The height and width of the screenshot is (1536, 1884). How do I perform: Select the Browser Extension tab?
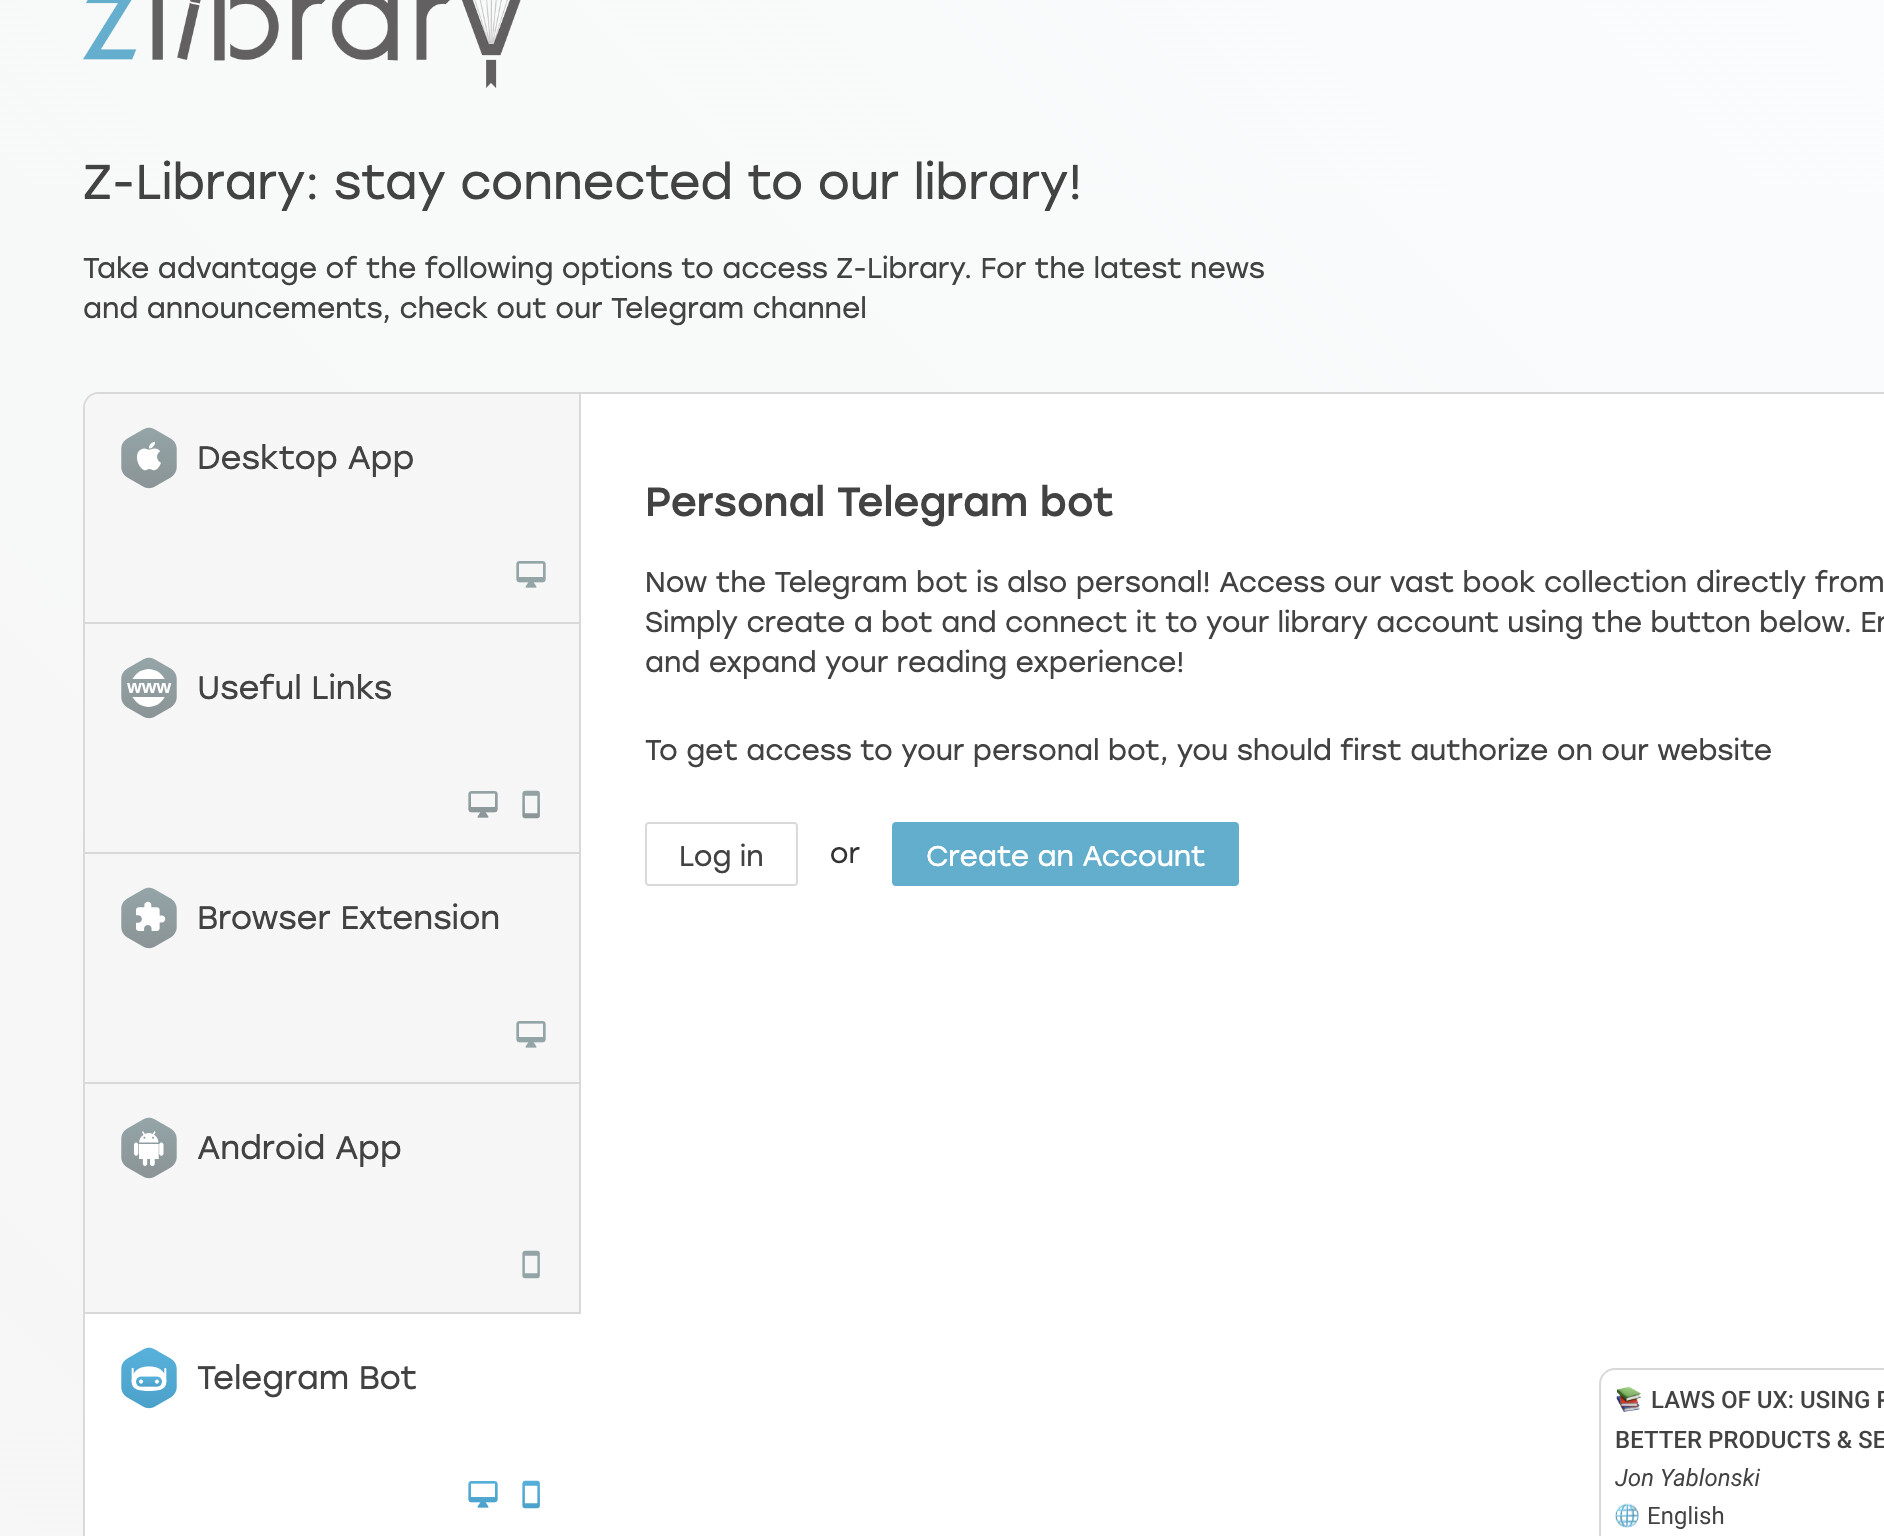(332, 968)
